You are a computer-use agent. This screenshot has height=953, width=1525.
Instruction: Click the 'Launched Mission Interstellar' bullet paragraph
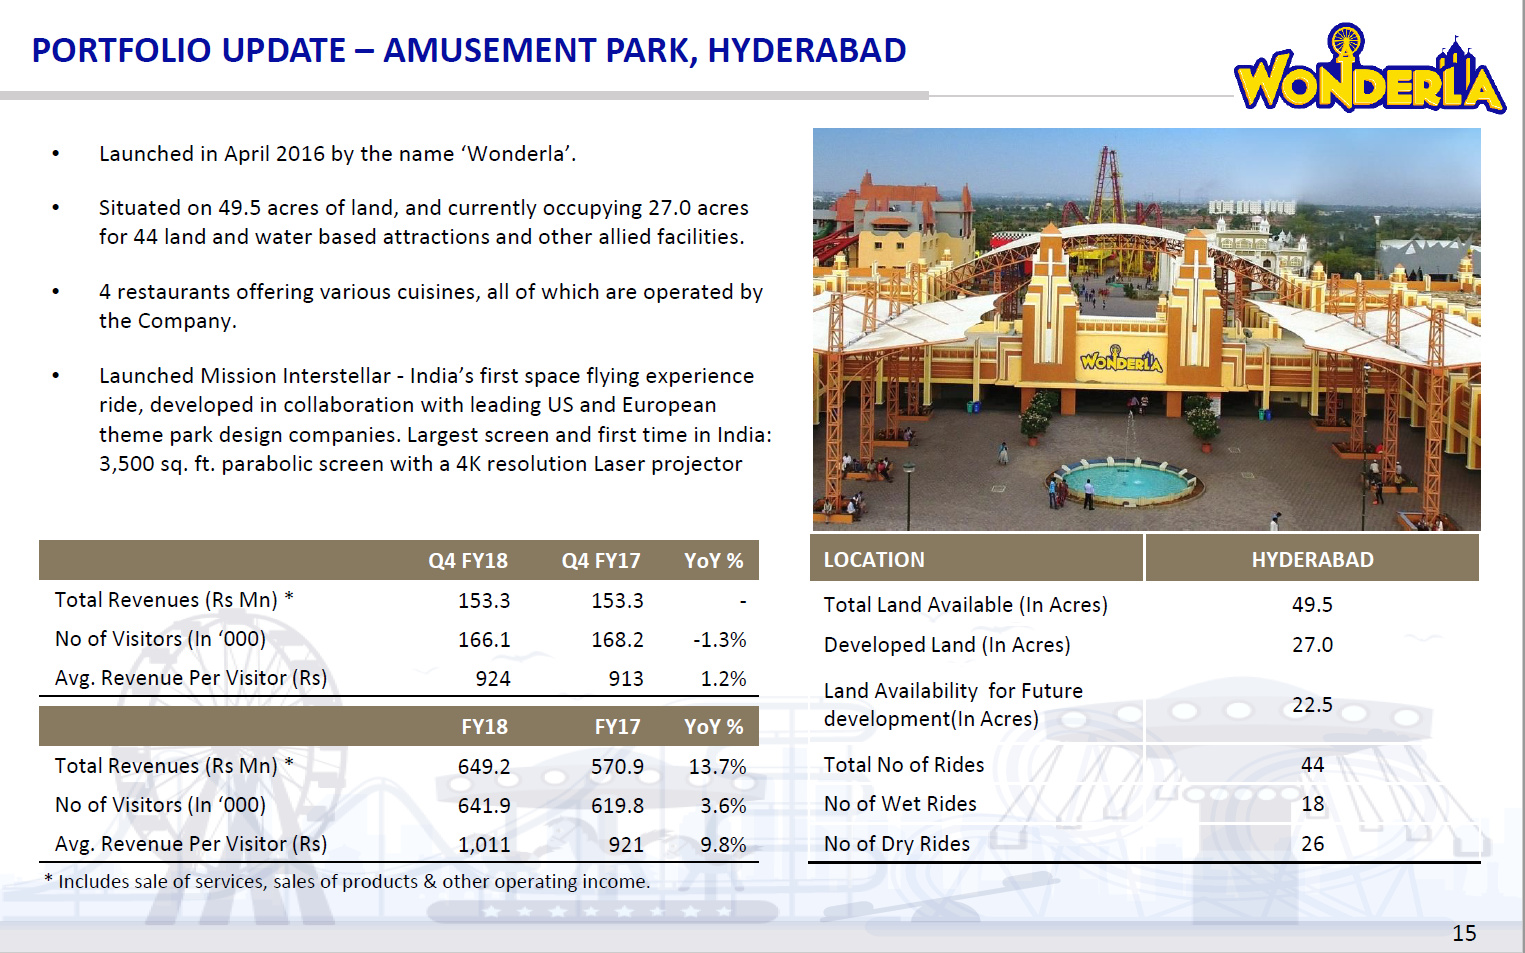(434, 420)
